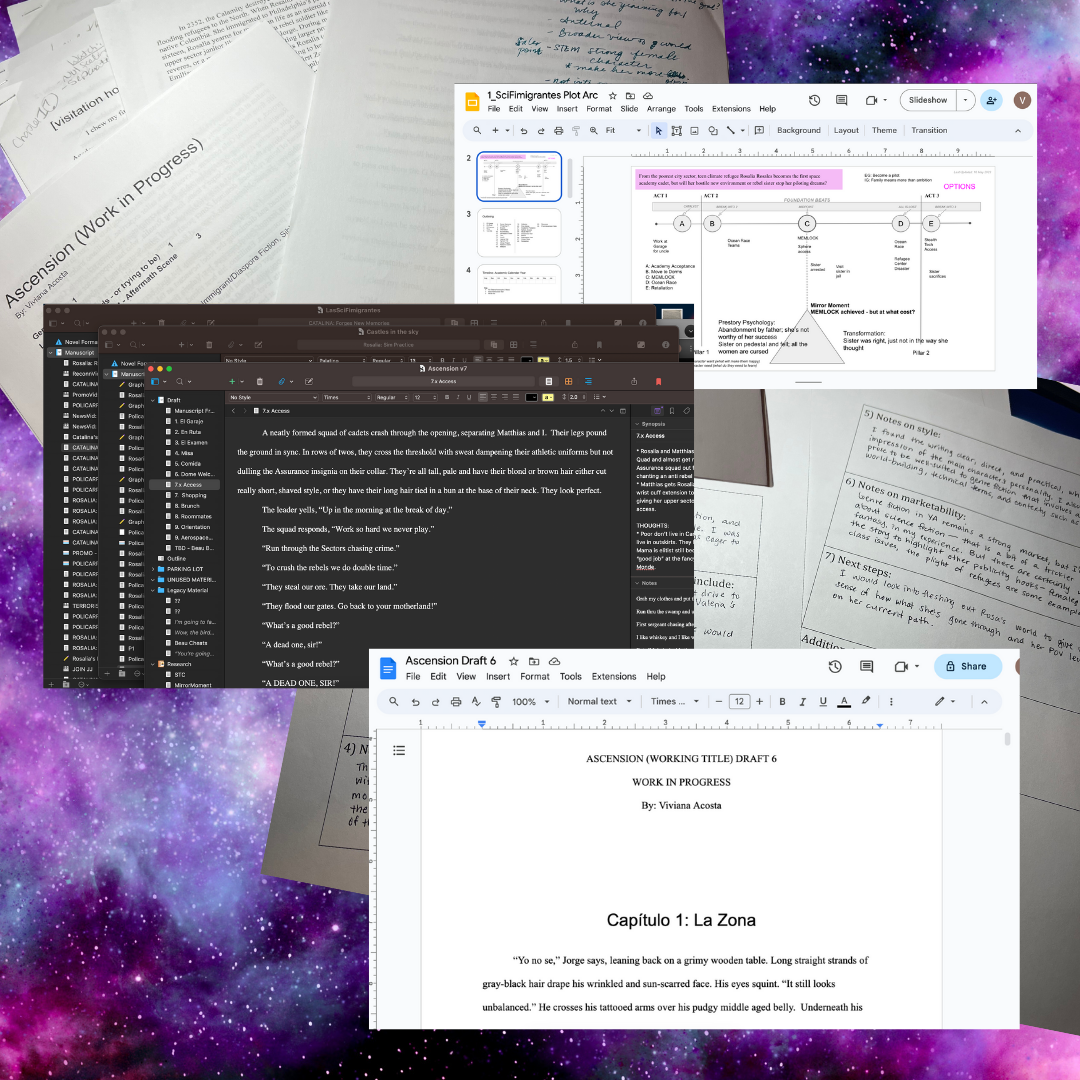The width and height of the screenshot is (1080, 1080).
Task: Open version history in Ascension Draft 6
Action: [835, 666]
